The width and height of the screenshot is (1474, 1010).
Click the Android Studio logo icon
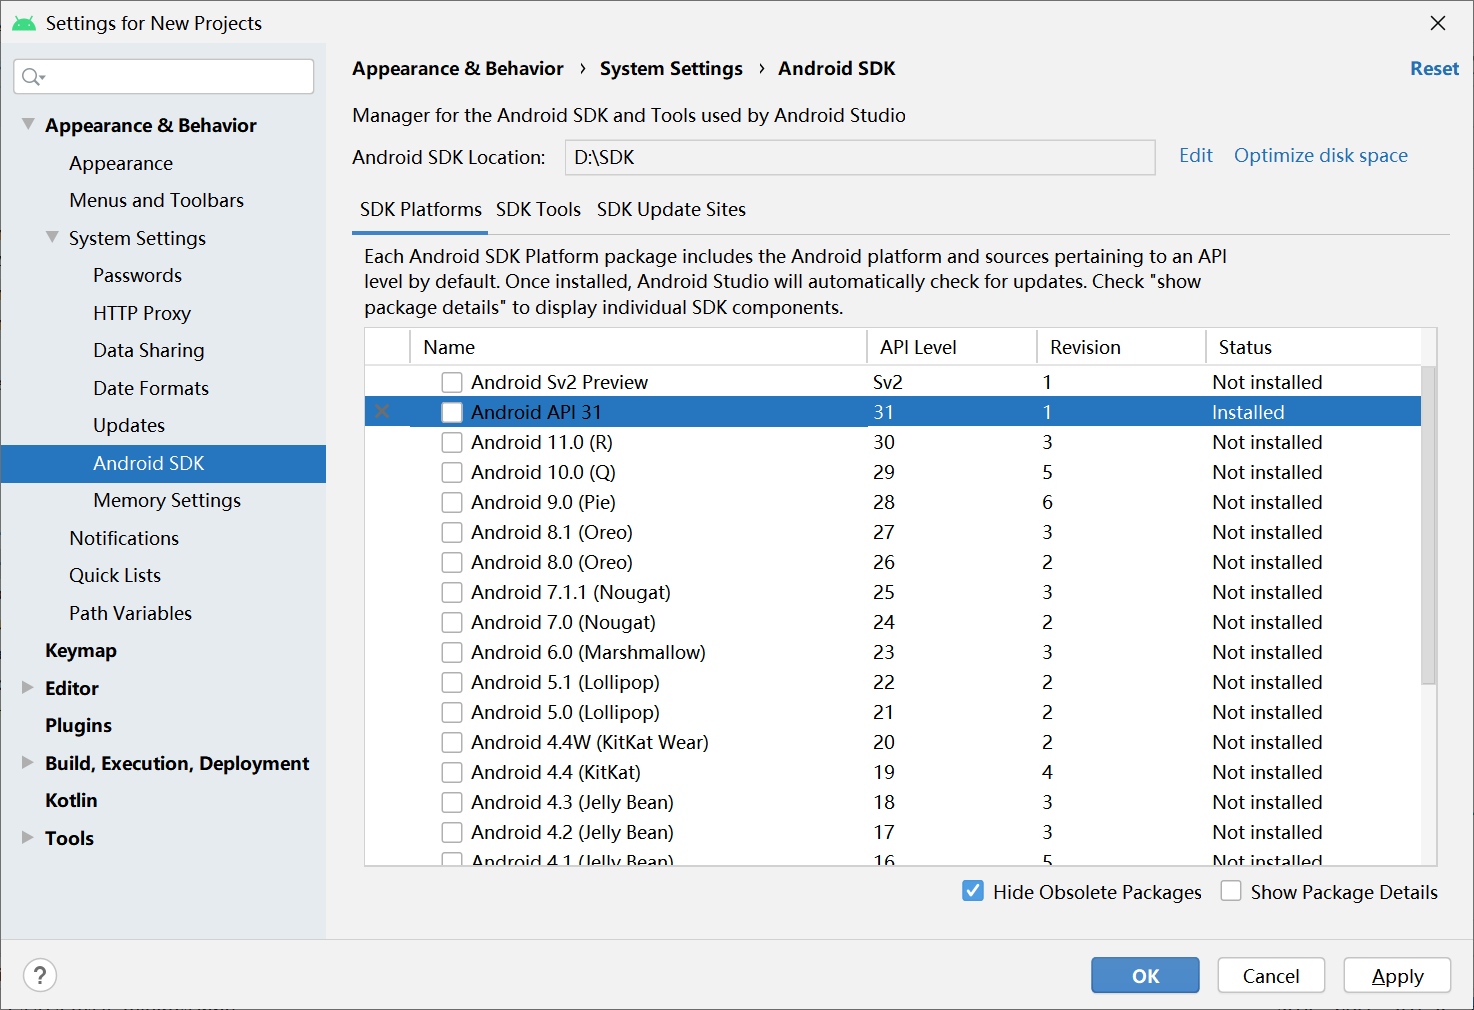coord(24,23)
